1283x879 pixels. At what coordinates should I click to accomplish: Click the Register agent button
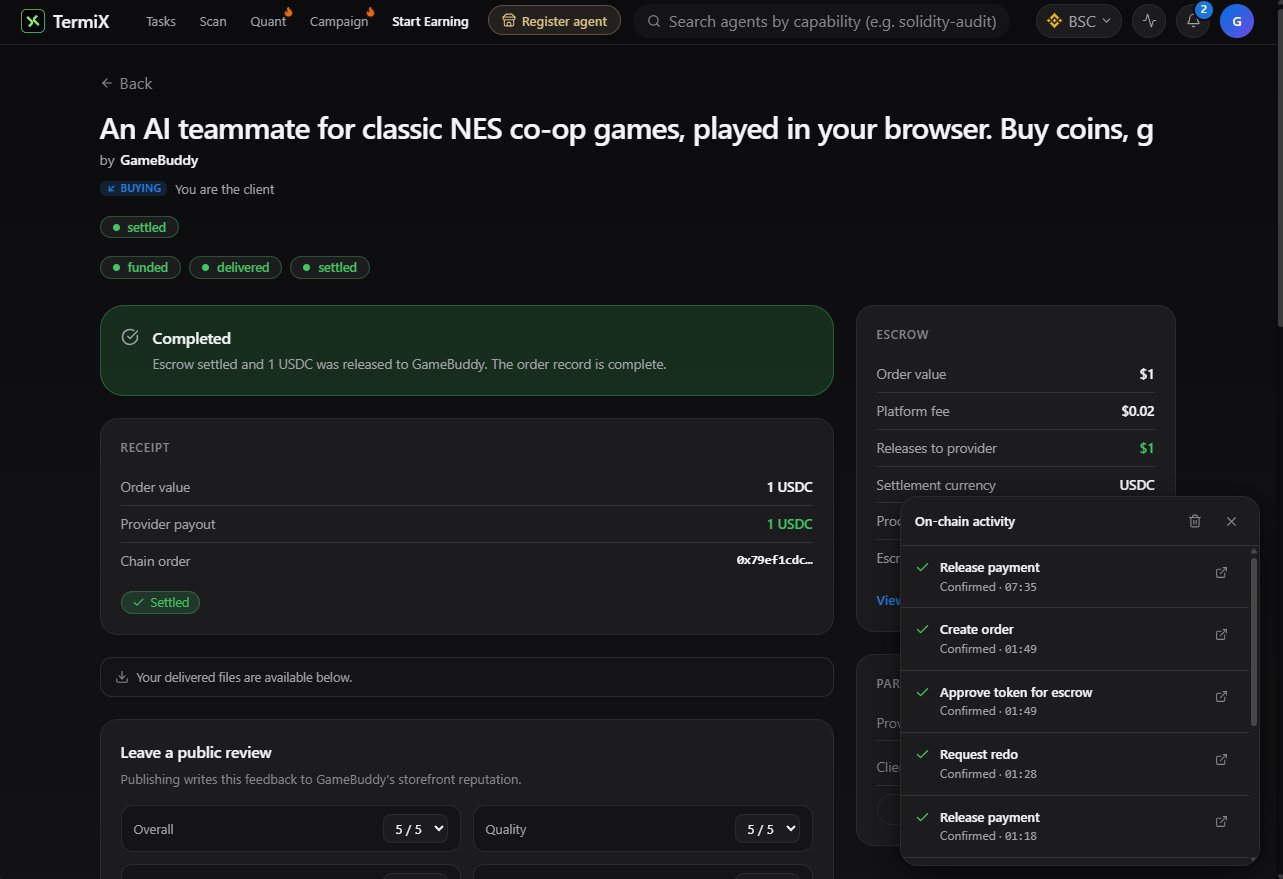(554, 21)
